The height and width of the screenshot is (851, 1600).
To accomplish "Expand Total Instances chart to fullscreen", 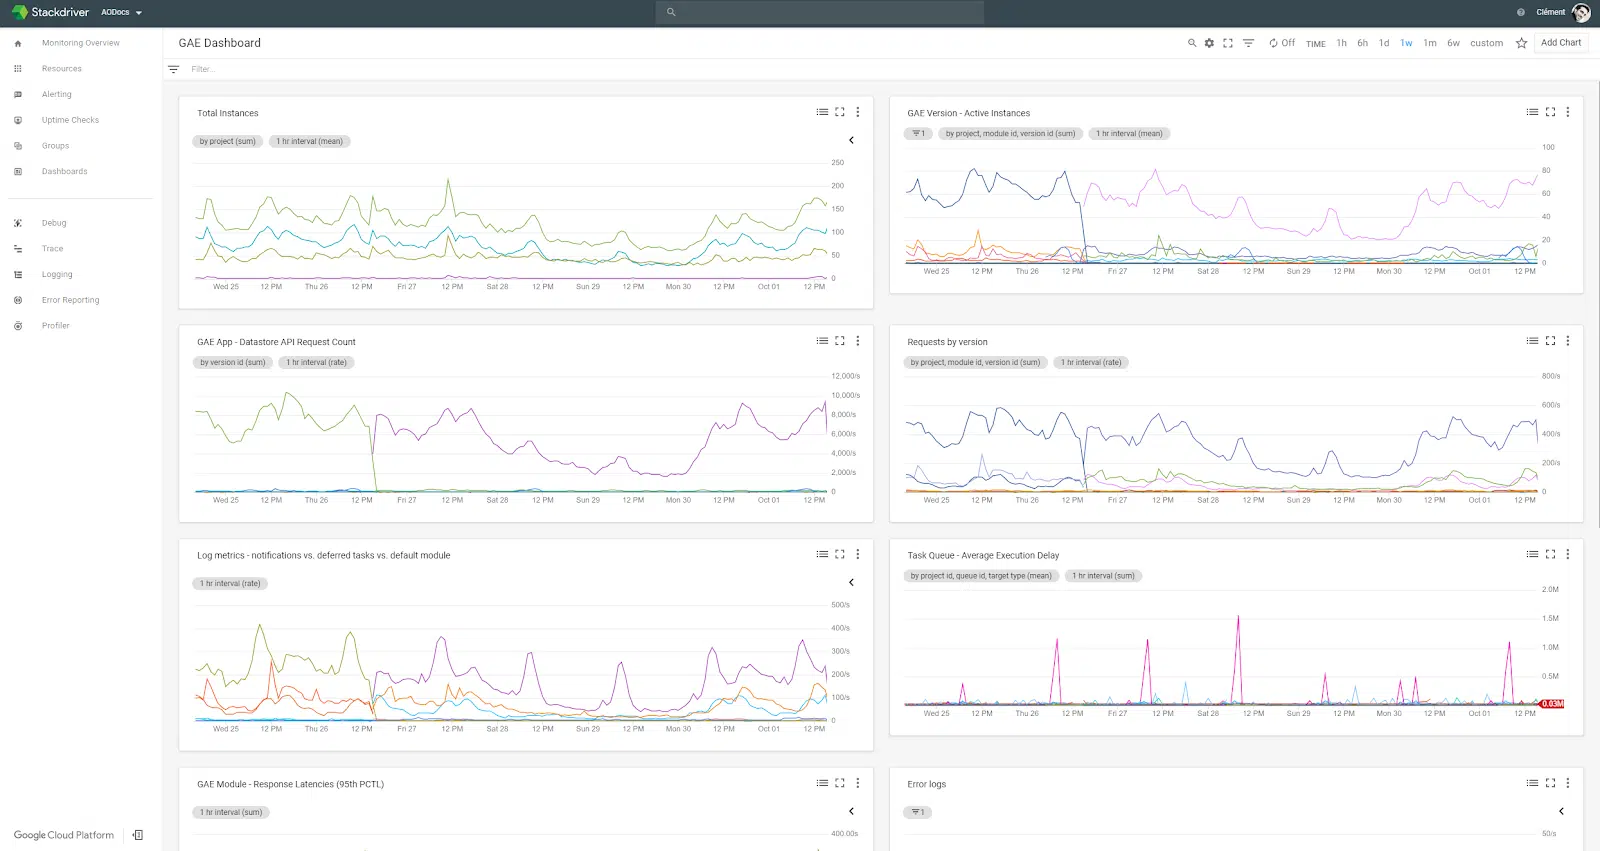I will [x=840, y=112].
